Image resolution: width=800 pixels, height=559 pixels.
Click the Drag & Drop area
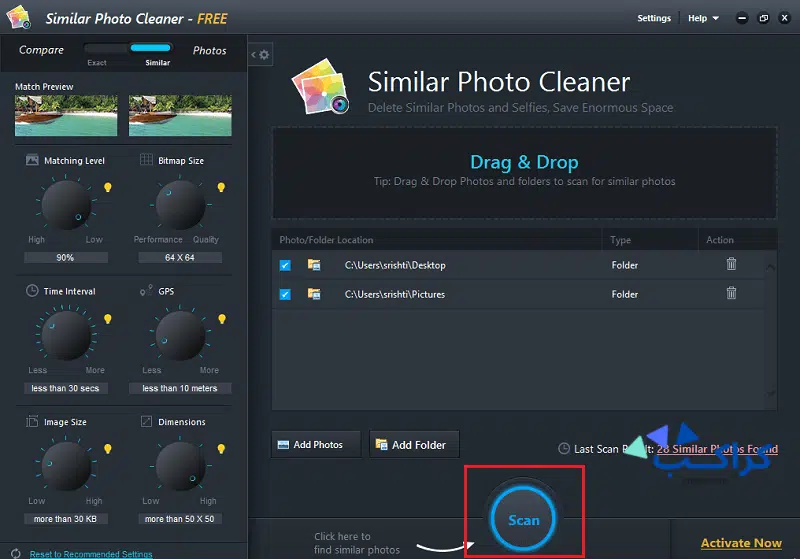click(x=524, y=173)
